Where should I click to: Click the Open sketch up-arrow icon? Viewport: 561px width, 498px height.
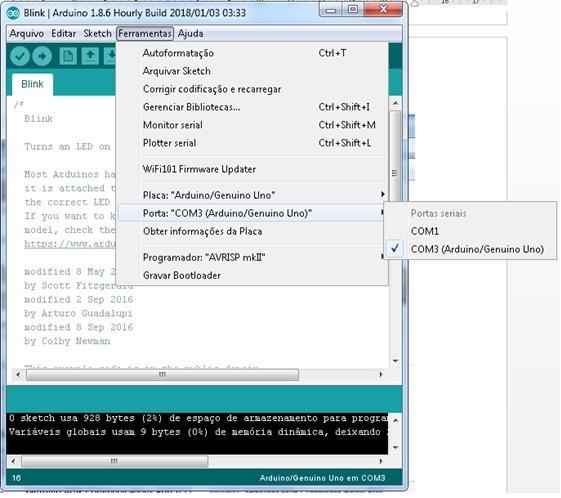[90, 56]
